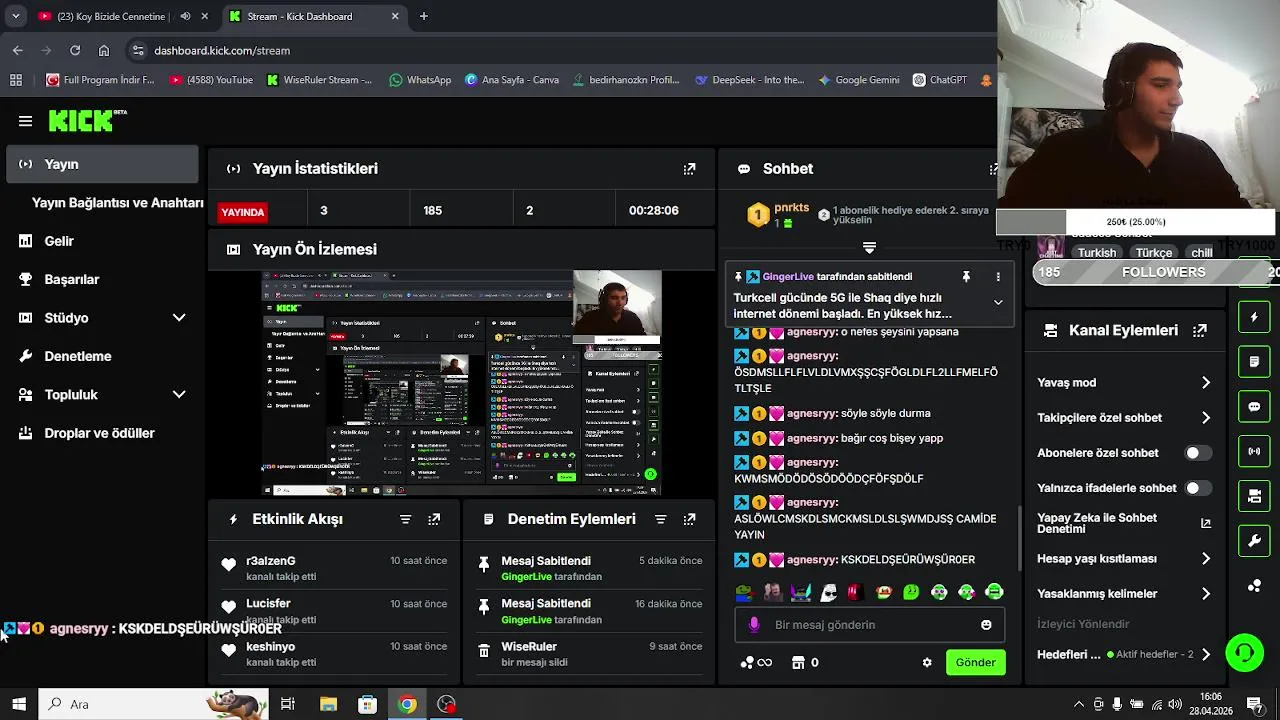The height and width of the screenshot is (720, 1280).
Task: Select Yayın in the sidebar
Action: [x=102, y=164]
